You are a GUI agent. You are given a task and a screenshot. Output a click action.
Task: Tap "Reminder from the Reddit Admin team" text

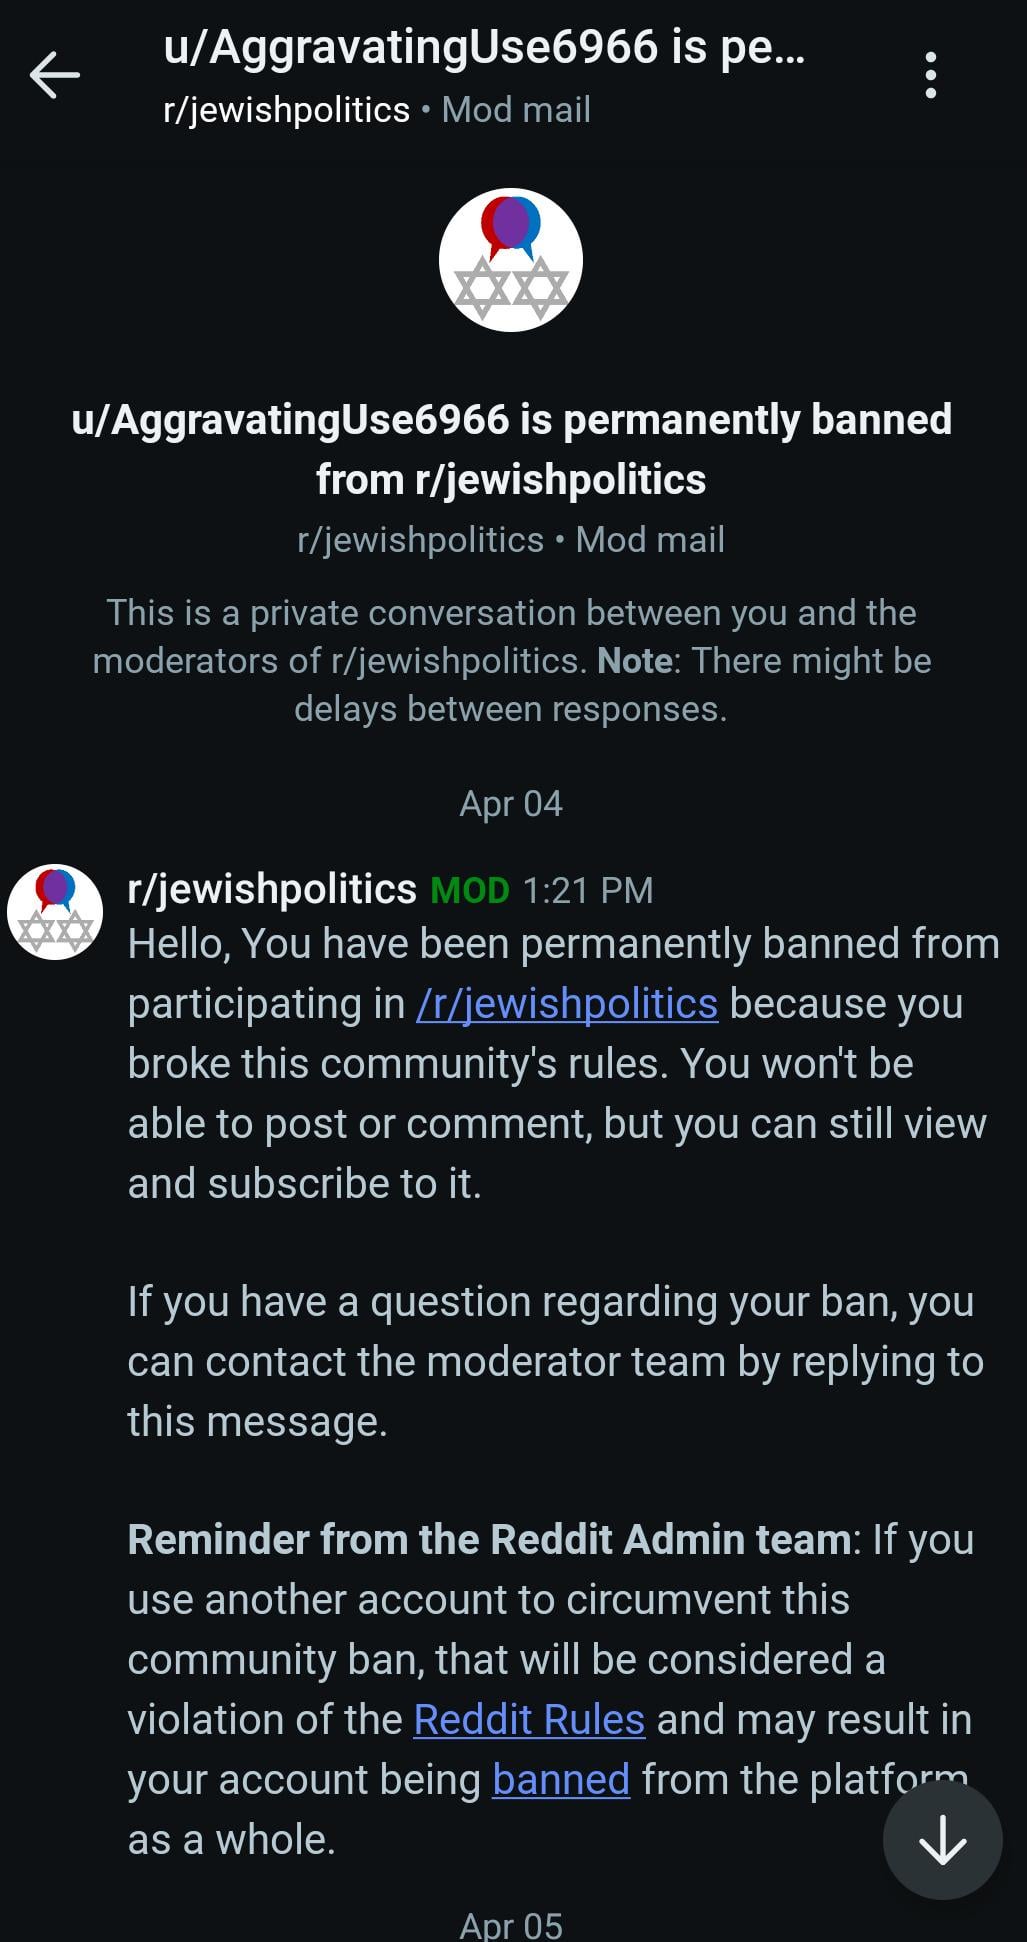[489, 1540]
